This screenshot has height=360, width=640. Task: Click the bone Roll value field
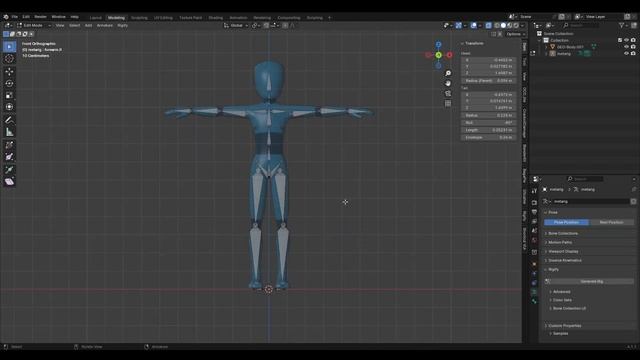coord(489,122)
